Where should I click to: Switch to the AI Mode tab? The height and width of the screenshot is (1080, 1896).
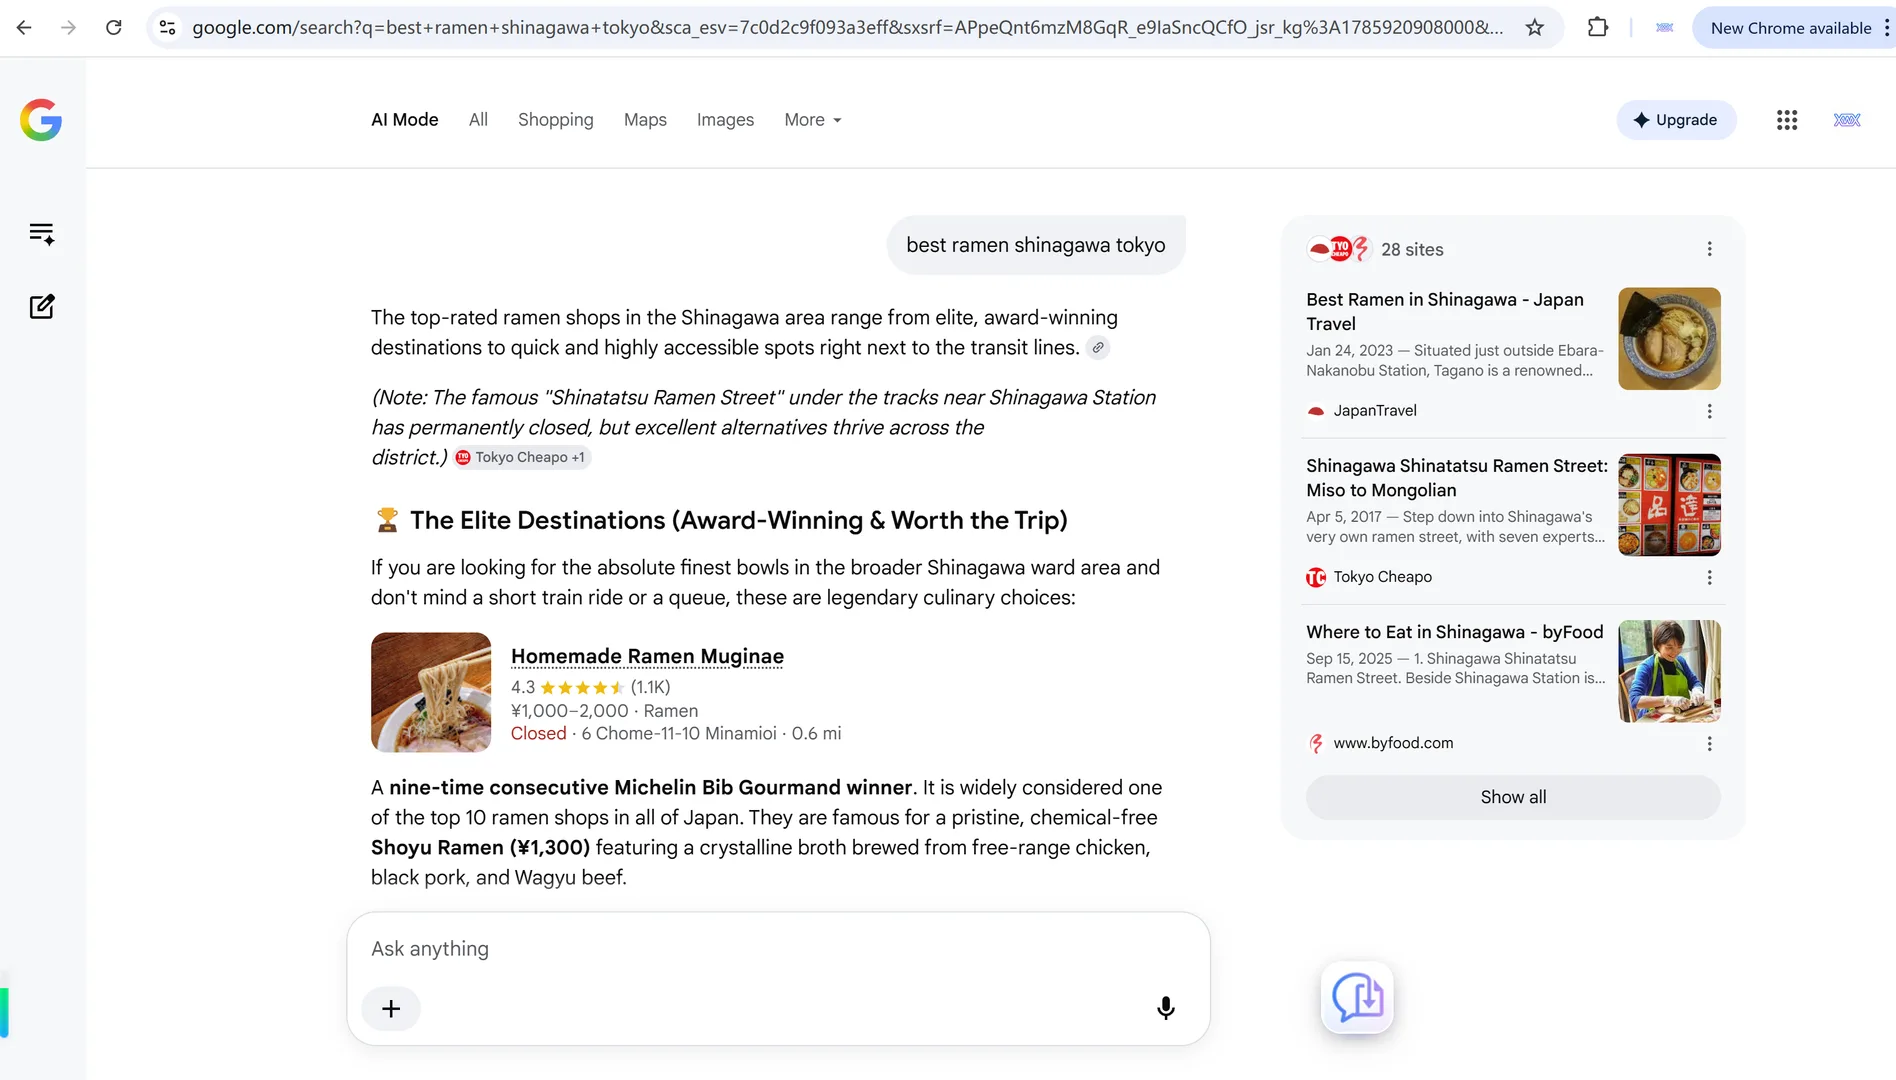pos(404,120)
